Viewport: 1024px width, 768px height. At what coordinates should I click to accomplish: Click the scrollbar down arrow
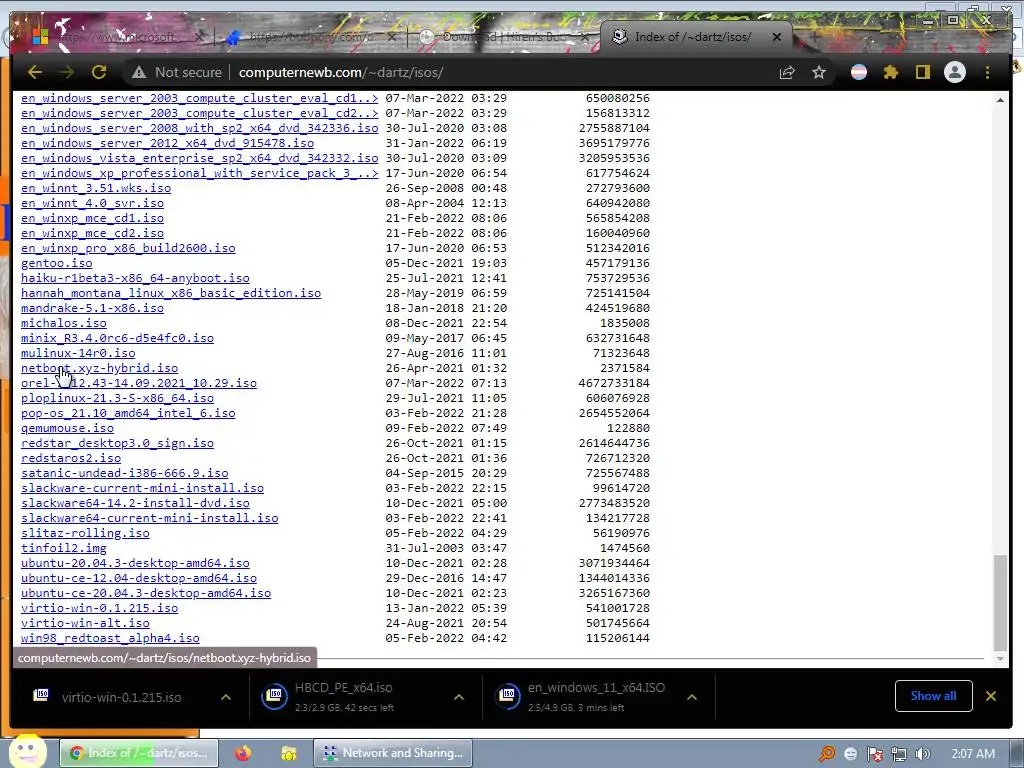1000,659
